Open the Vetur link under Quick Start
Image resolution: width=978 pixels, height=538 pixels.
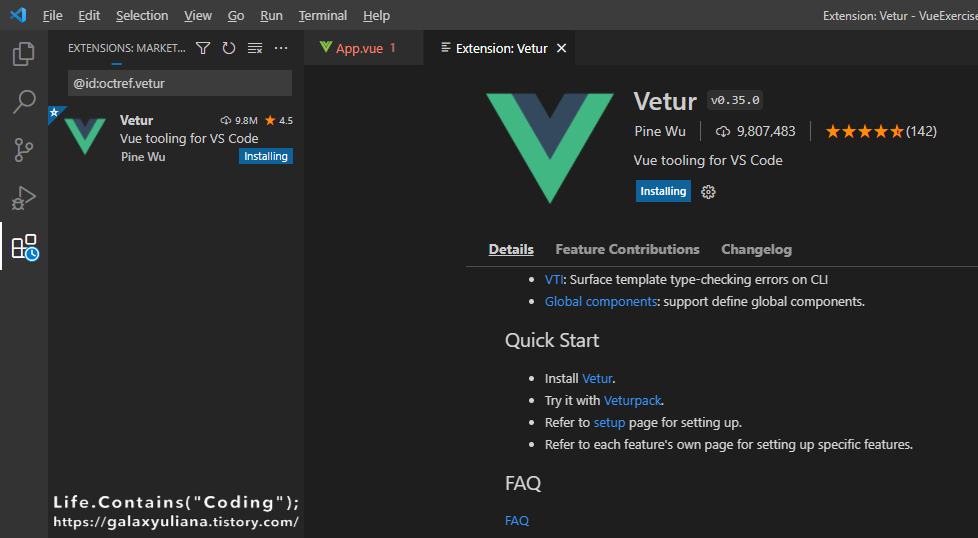click(x=597, y=378)
